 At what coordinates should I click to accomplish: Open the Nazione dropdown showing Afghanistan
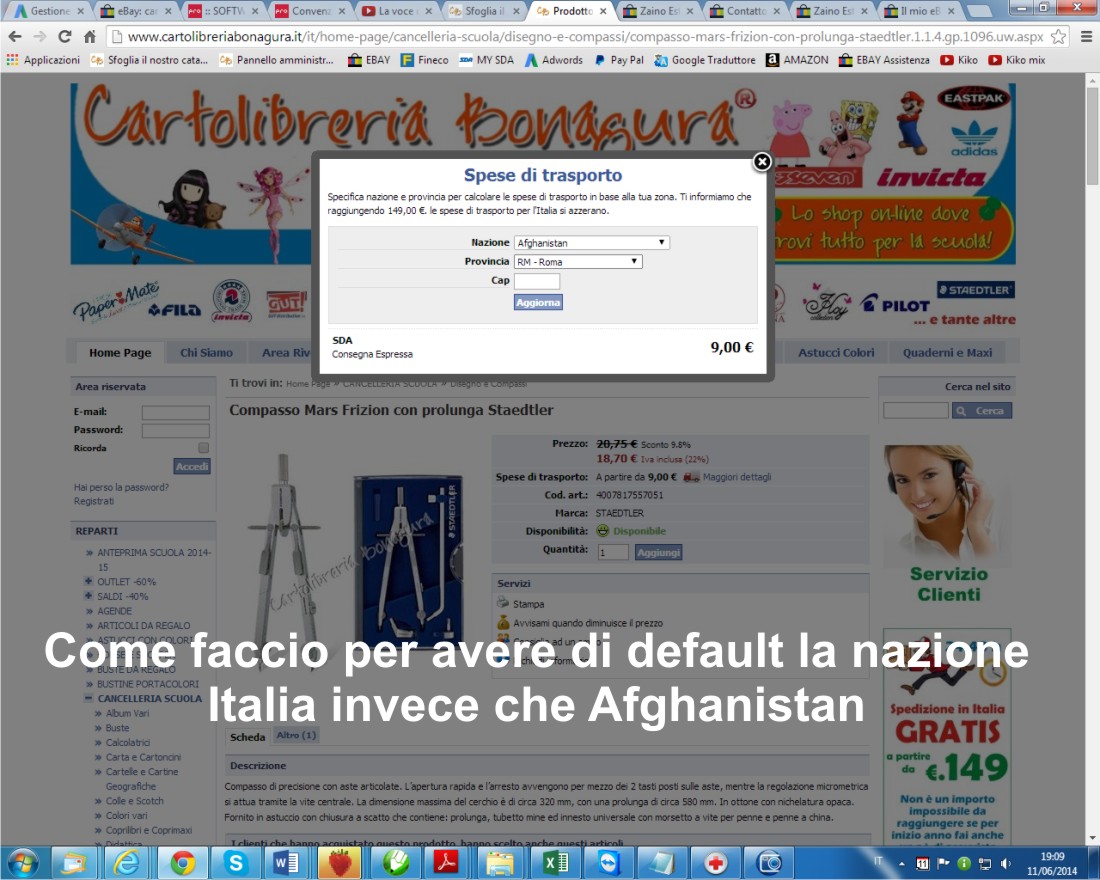point(591,243)
